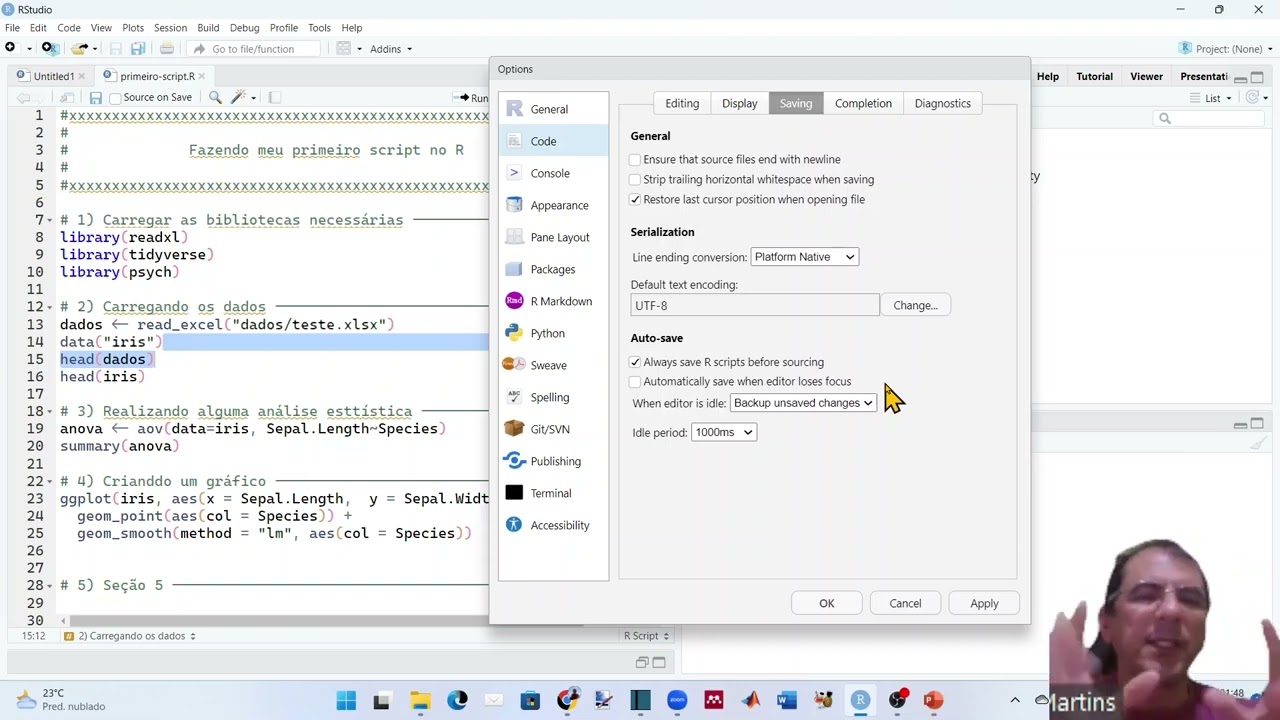Click the Create a project icon

coord(50,48)
